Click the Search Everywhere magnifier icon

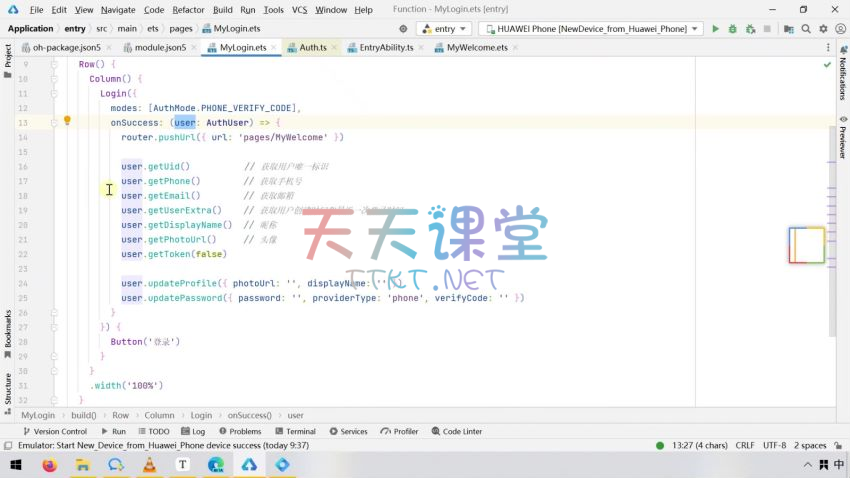click(x=806, y=29)
